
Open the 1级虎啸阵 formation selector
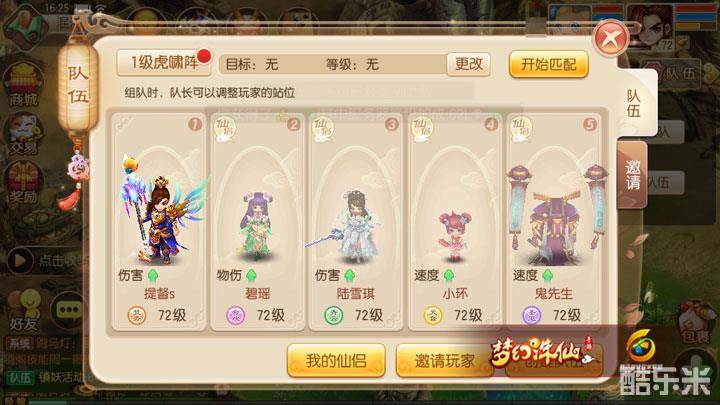(164, 62)
